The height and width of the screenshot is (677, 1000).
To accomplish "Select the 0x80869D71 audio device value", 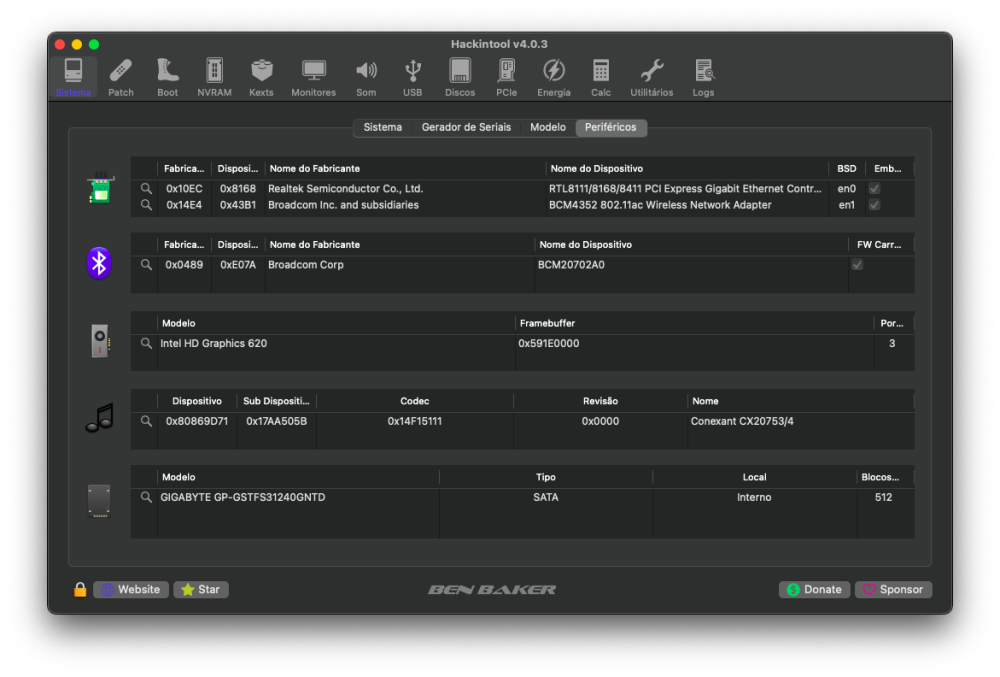I will pyautogui.click(x=197, y=421).
